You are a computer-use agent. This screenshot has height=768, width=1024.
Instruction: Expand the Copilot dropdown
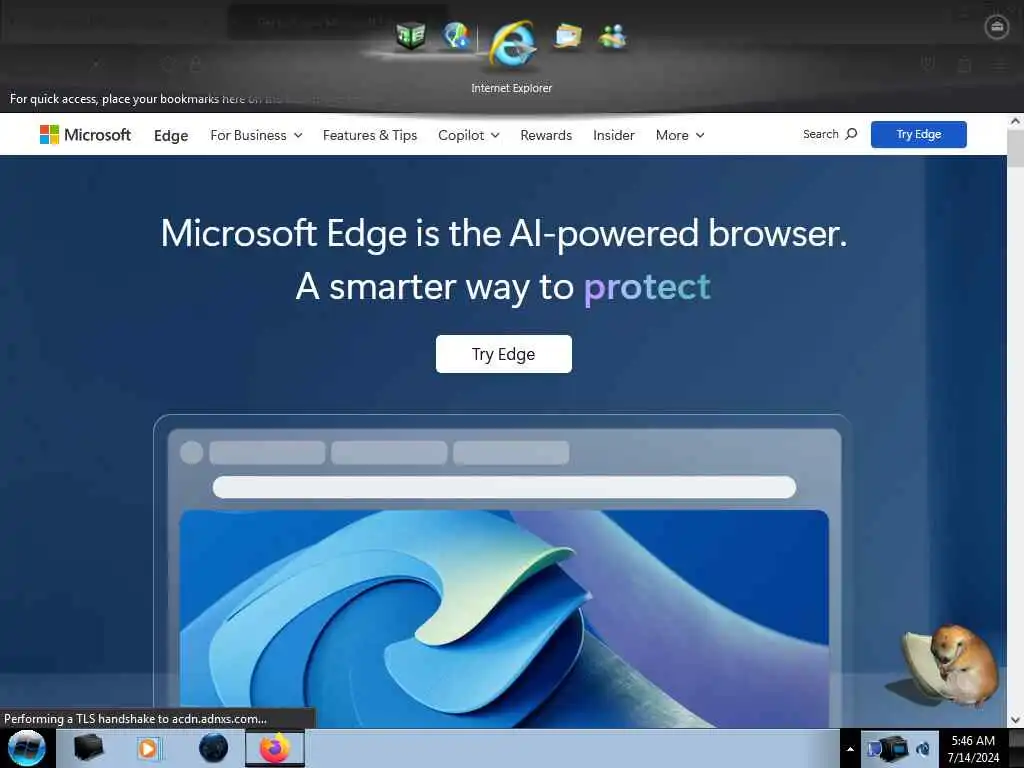tap(469, 135)
